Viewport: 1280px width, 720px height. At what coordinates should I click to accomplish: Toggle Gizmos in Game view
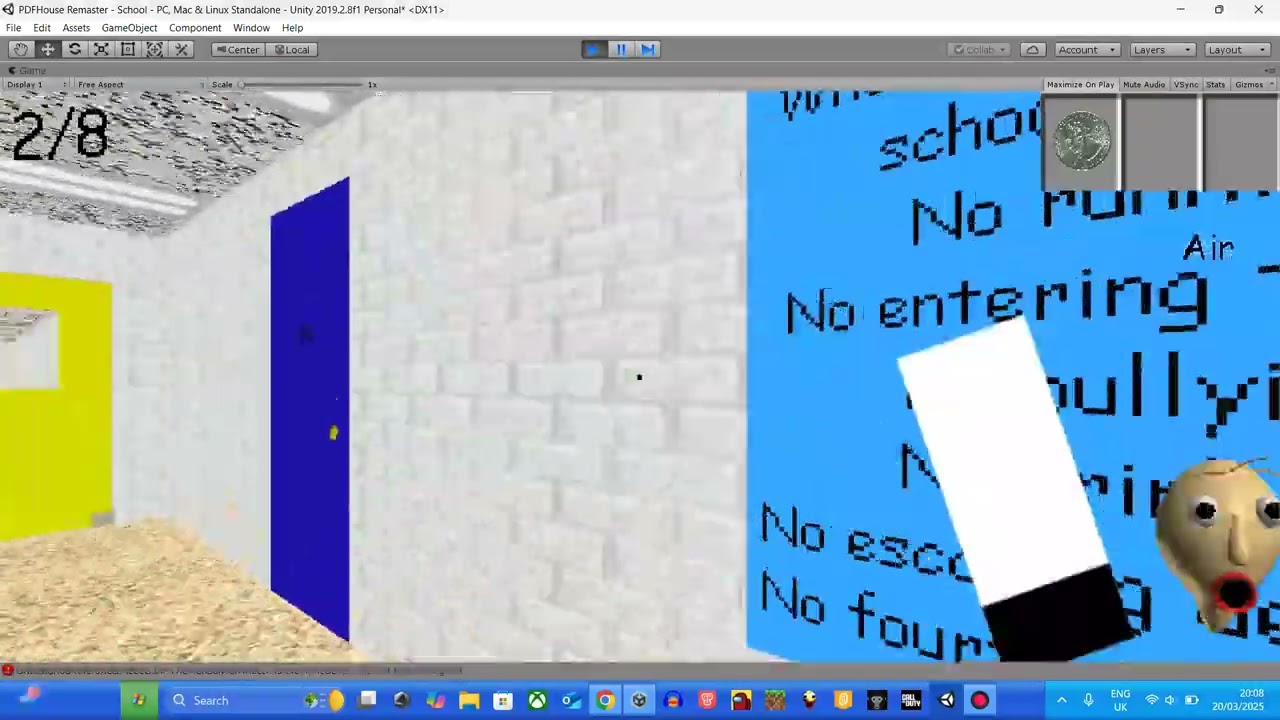(x=1248, y=84)
